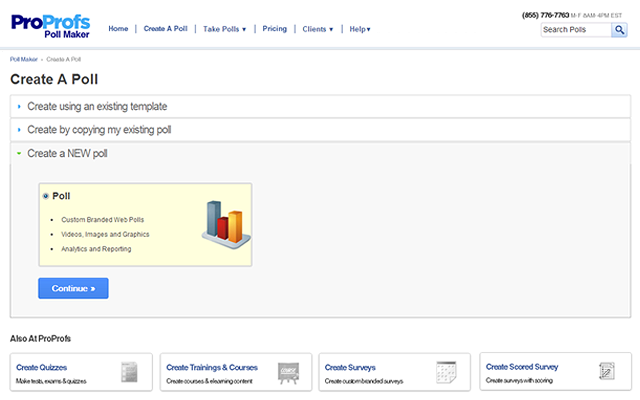Image resolution: width=640 pixels, height=400 pixels.
Task: Expand Create by copying my existing poll
Action: coord(99,130)
